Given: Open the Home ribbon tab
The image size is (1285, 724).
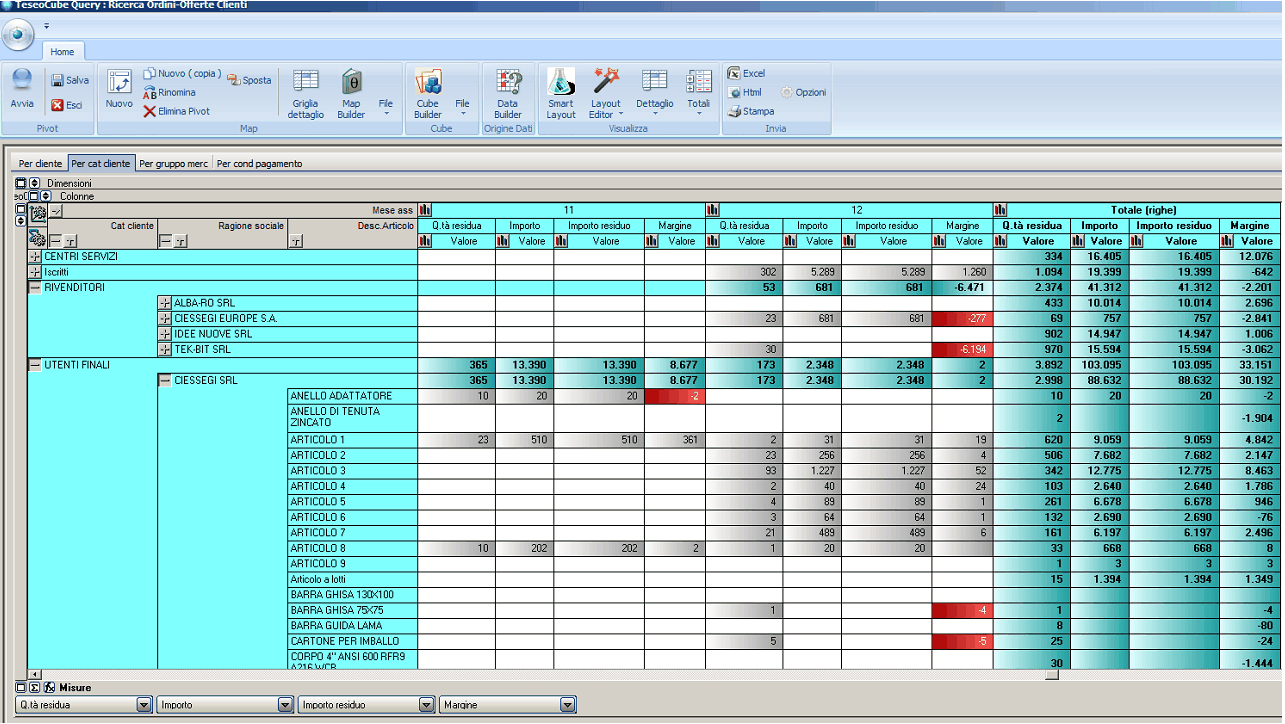Looking at the screenshot, I should [x=62, y=52].
